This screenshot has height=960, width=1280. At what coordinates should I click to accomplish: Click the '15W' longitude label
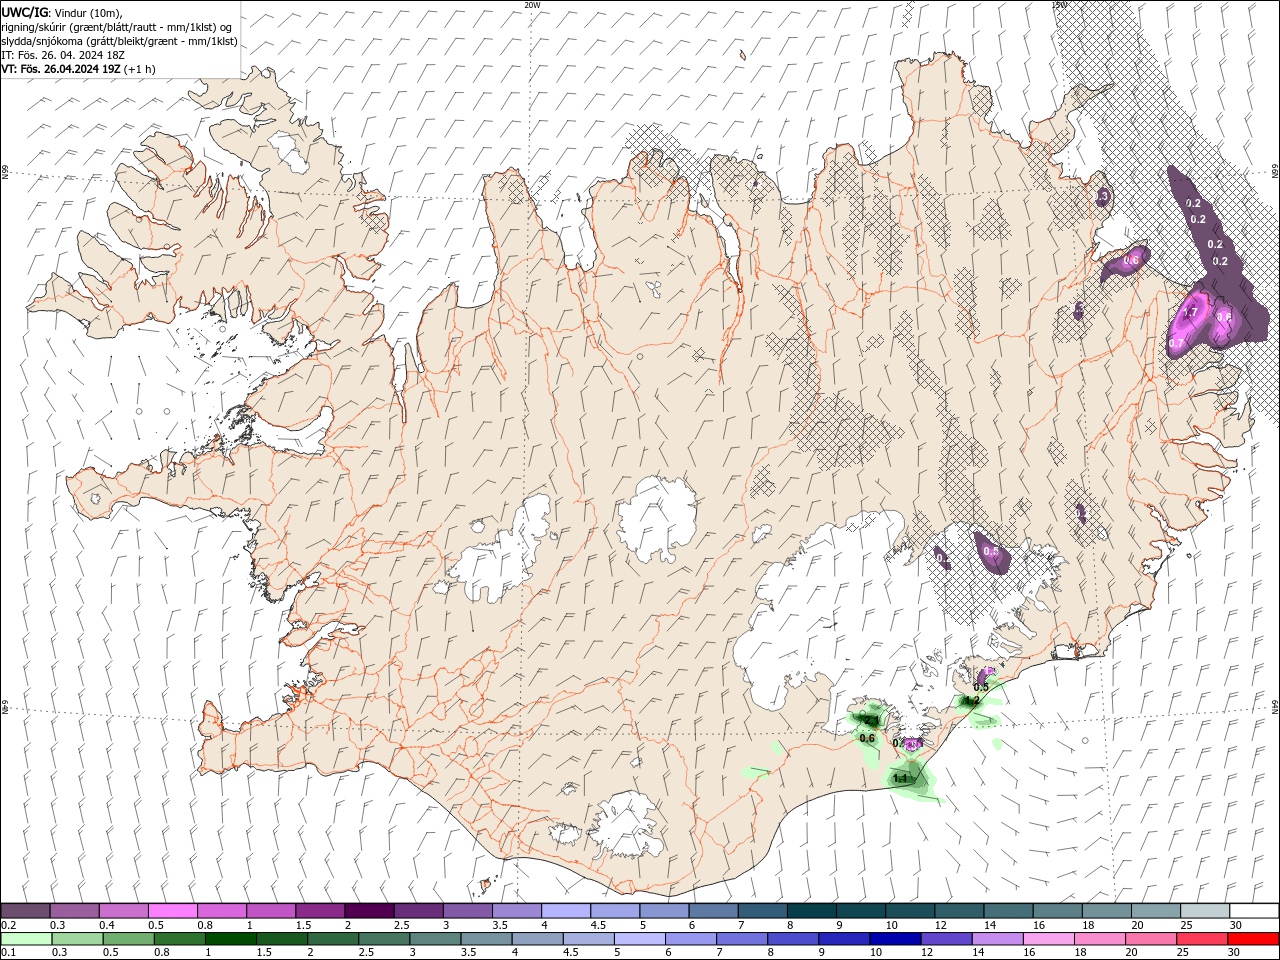click(1058, 5)
